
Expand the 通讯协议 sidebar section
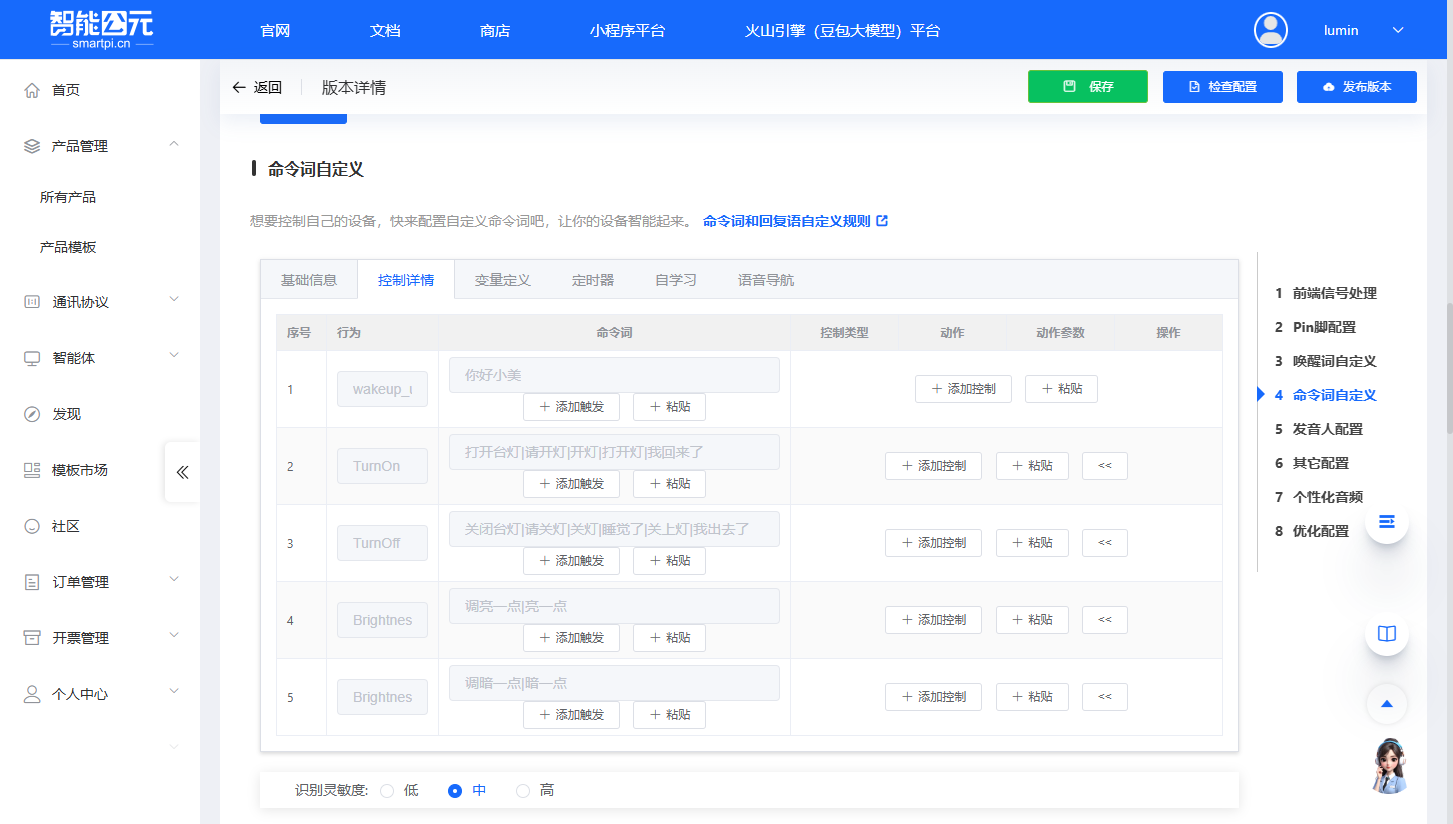80,300
